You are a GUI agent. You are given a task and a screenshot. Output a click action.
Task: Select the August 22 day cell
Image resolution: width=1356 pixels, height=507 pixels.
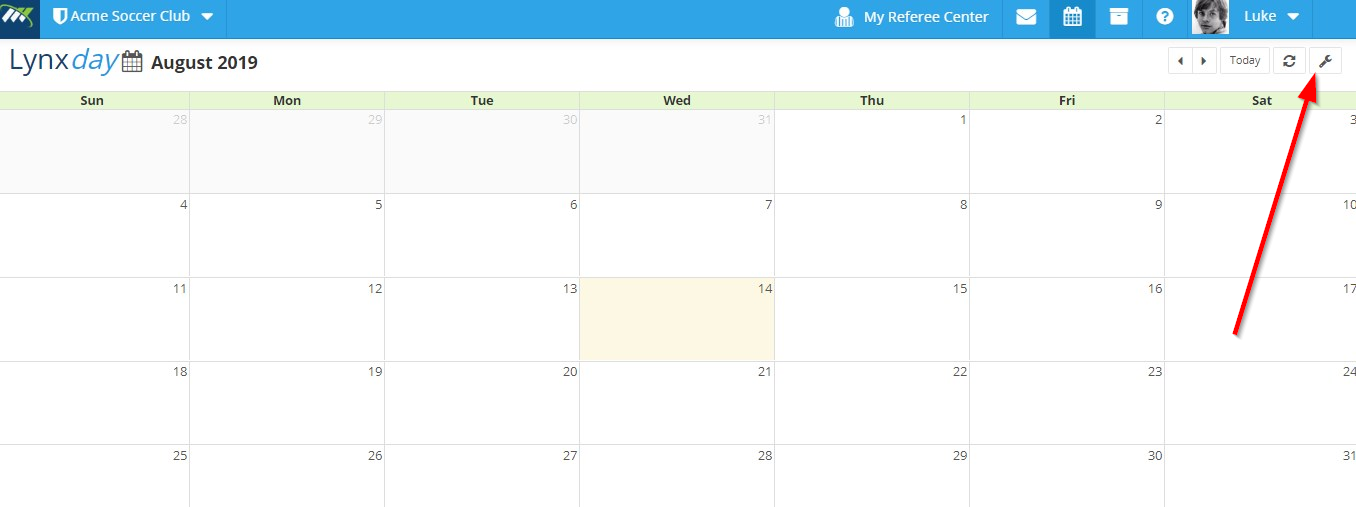(872, 403)
